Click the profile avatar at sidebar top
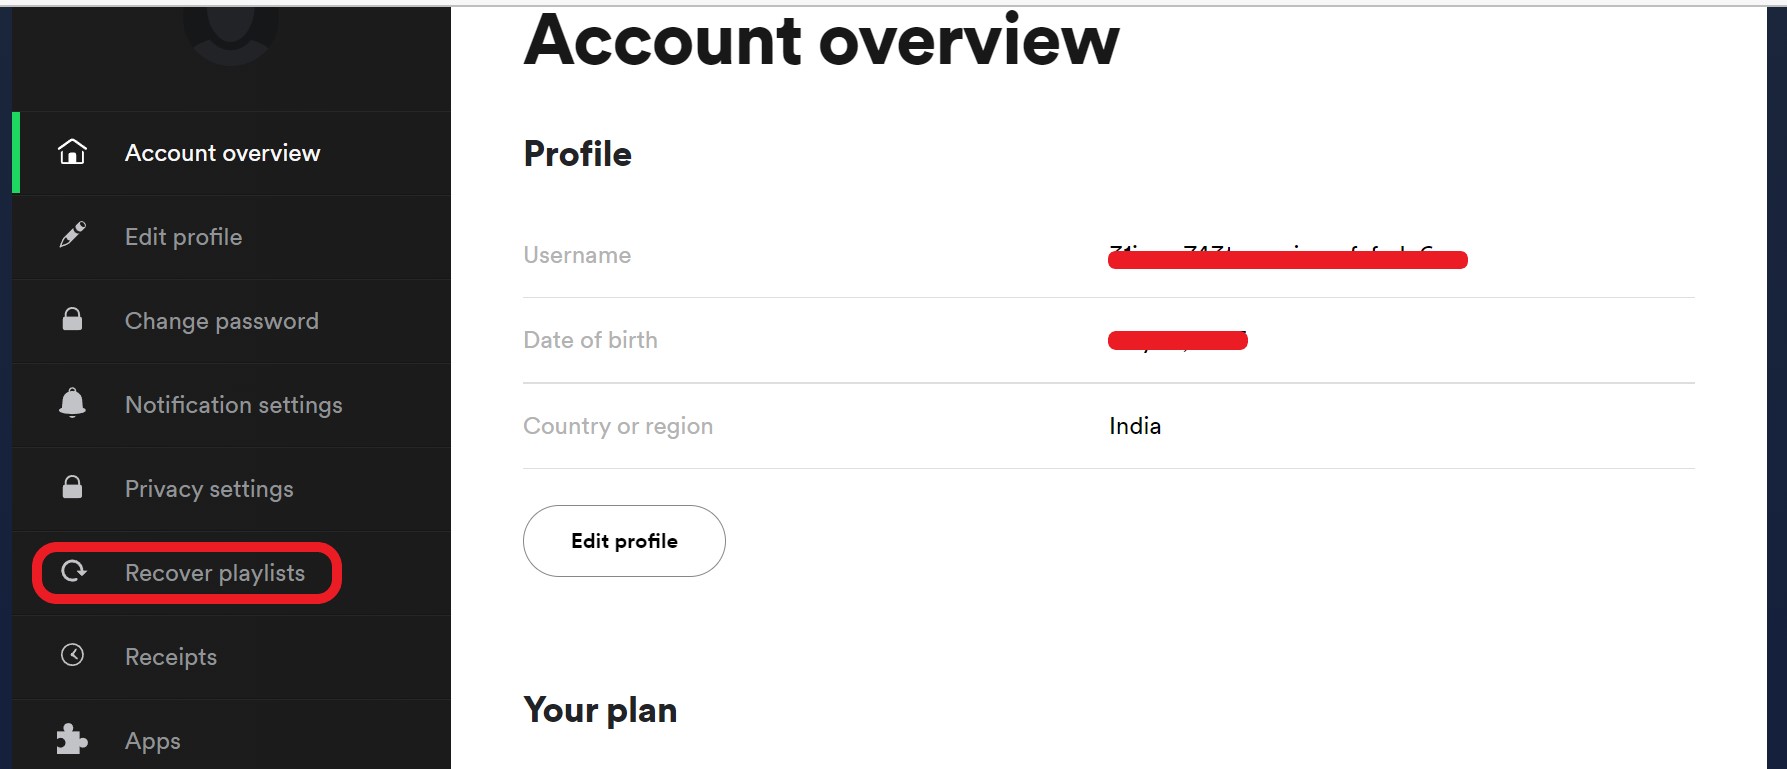This screenshot has height=769, width=1787. coord(231,32)
